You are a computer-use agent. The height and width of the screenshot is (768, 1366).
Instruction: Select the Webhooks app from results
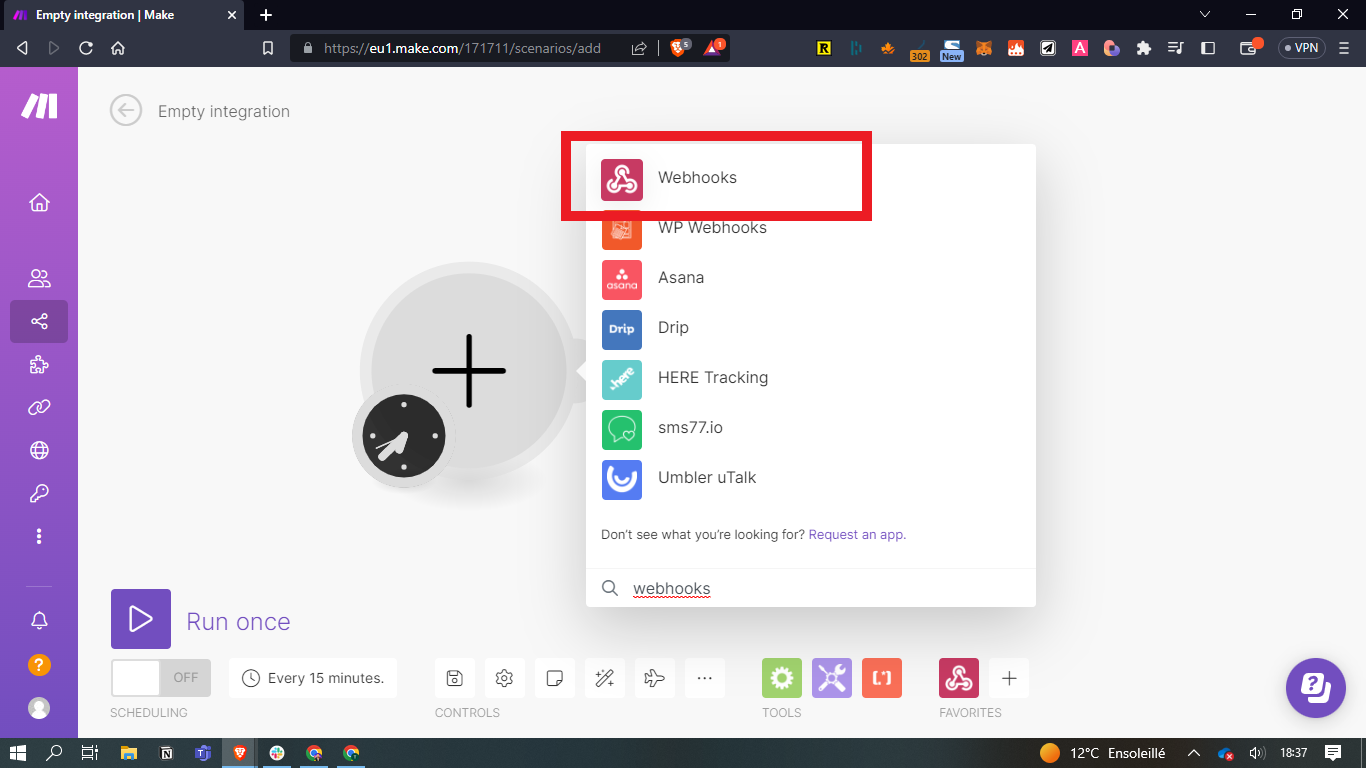pyautogui.click(x=810, y=178)
